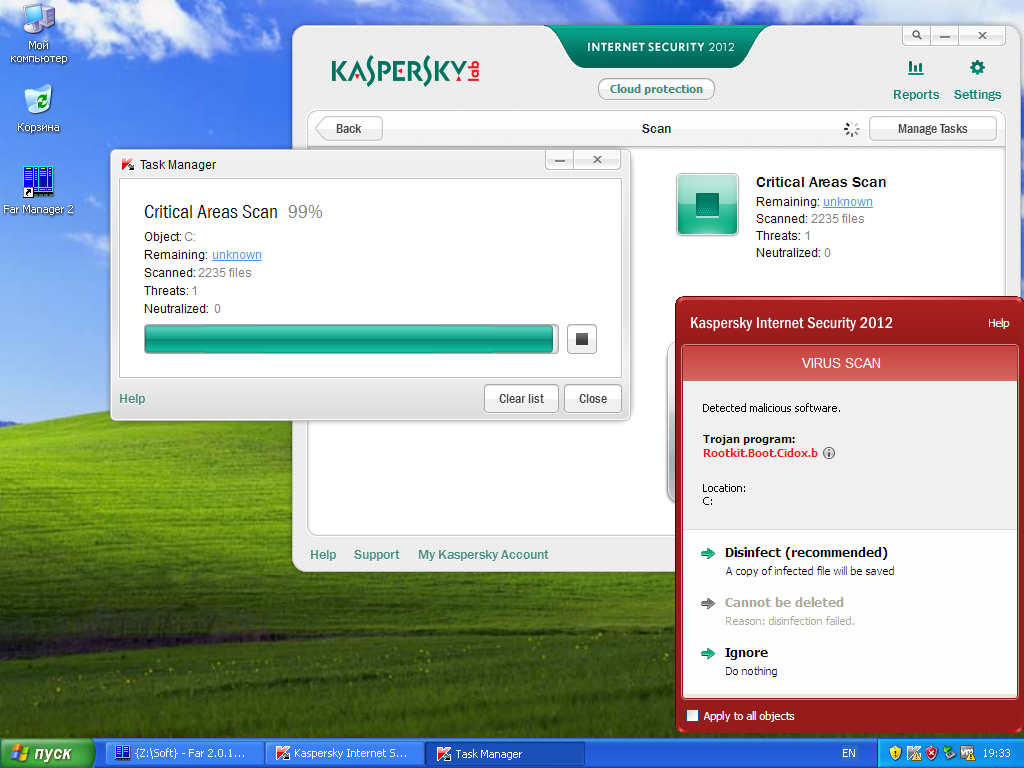Click the yellow security shield tray icon

click(x=895, y=753)
